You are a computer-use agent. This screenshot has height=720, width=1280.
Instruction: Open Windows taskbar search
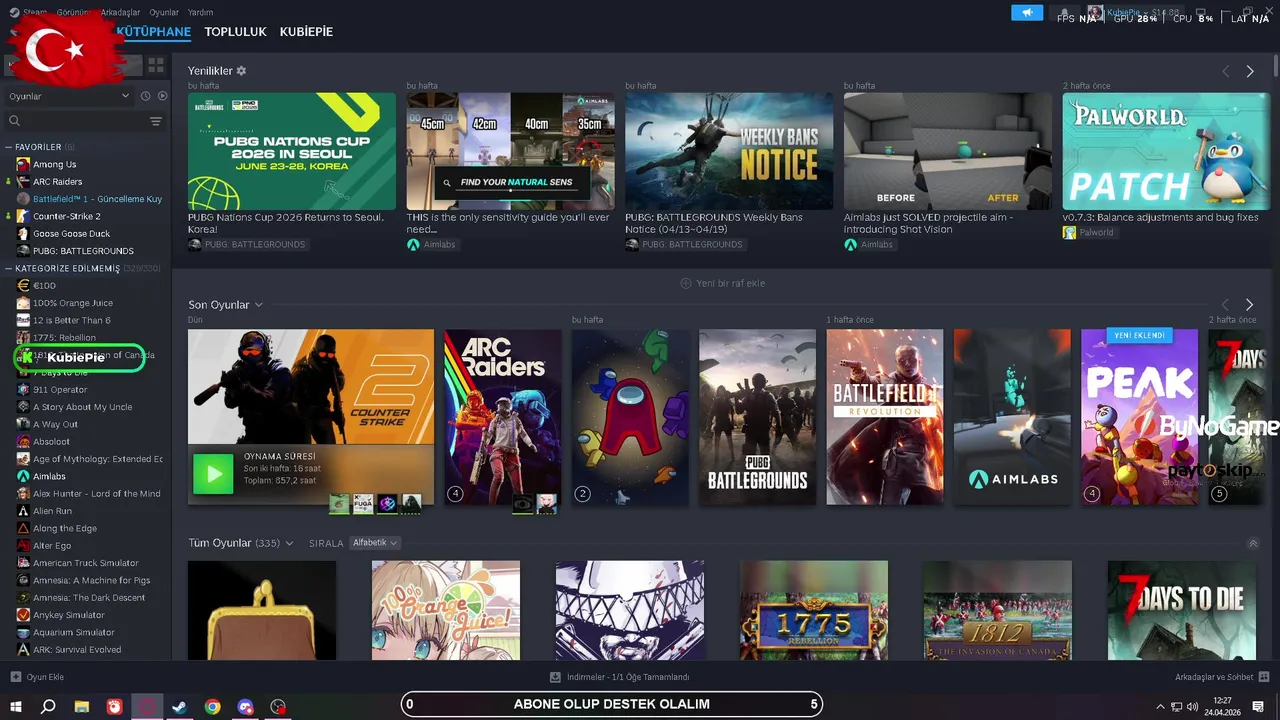point(48,707)
